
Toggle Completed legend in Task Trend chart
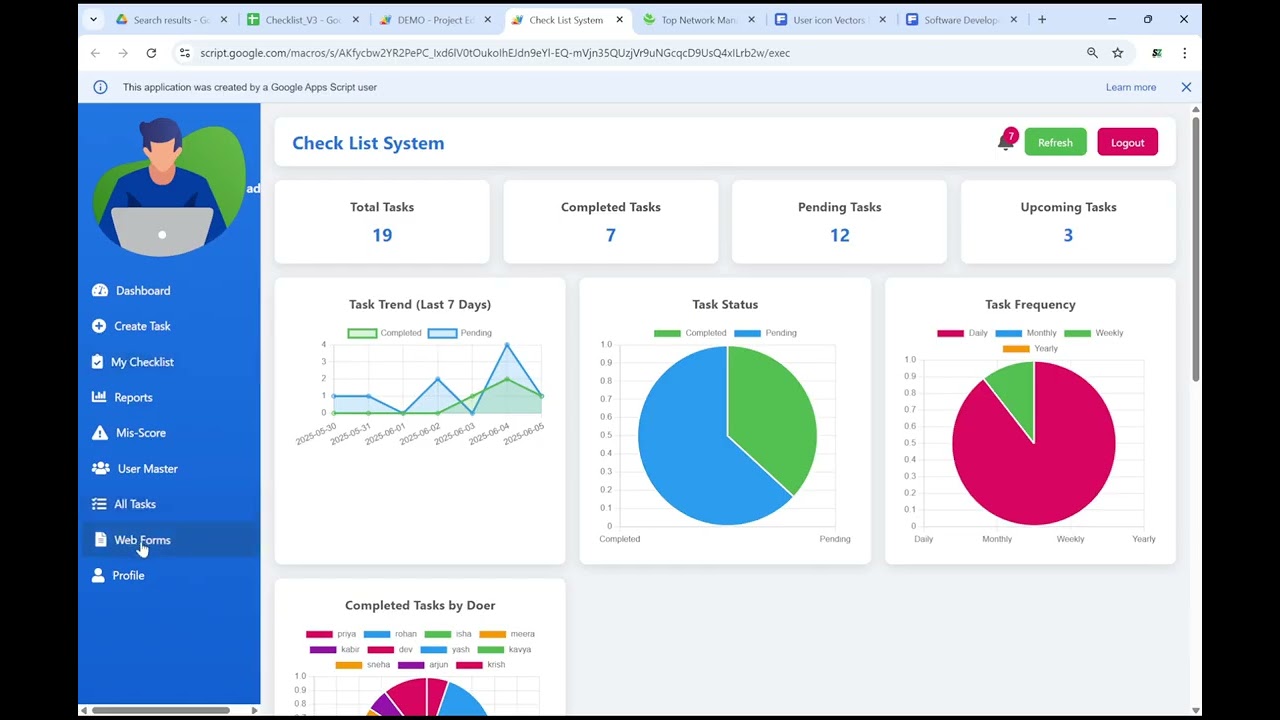(385, 333)
